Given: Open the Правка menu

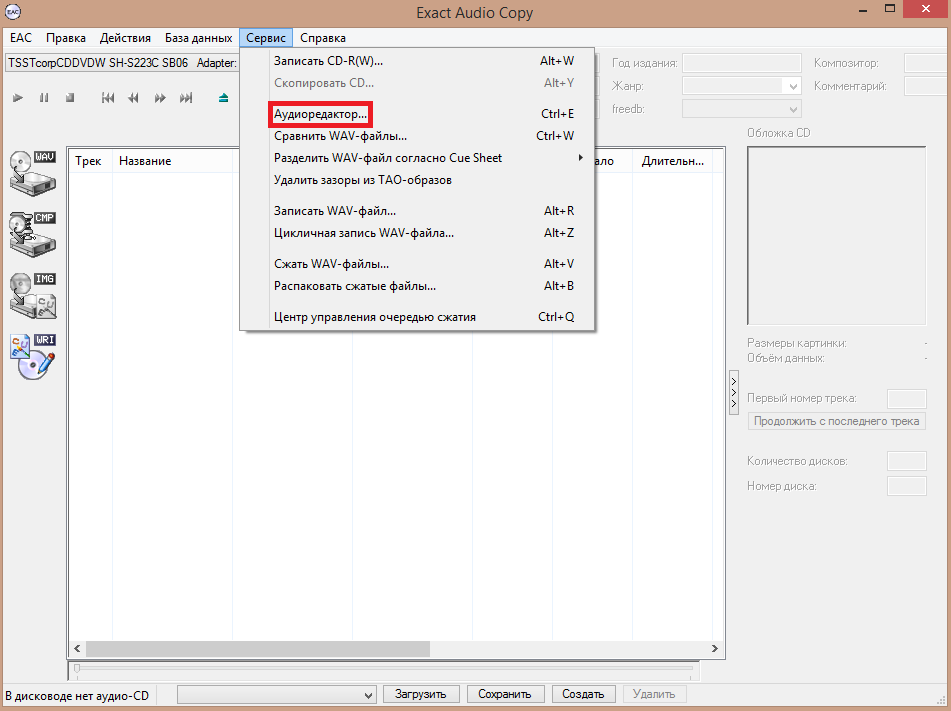Looking at the screenshot, I should [x=66, y=38].
